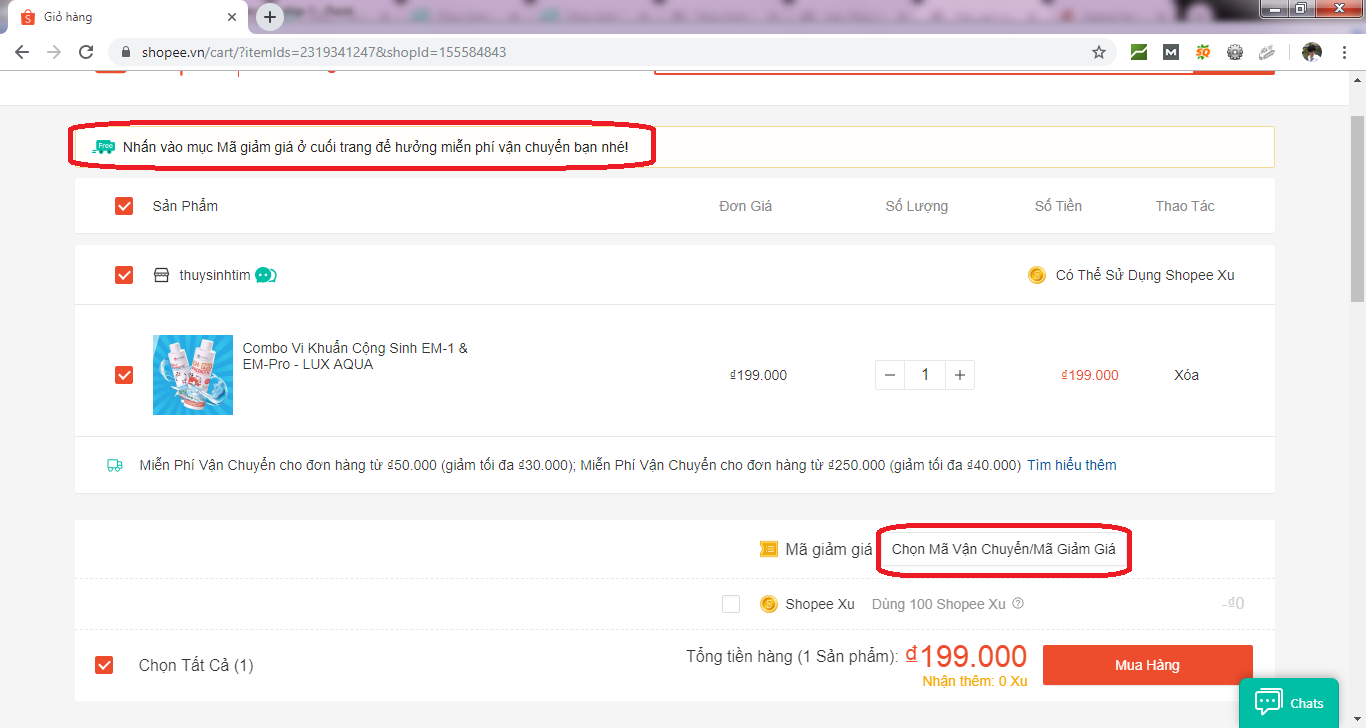Toggle the thuysinhtim shop checkbox
The height and width of the screenshot is (728, 1368).
point(124,275)
